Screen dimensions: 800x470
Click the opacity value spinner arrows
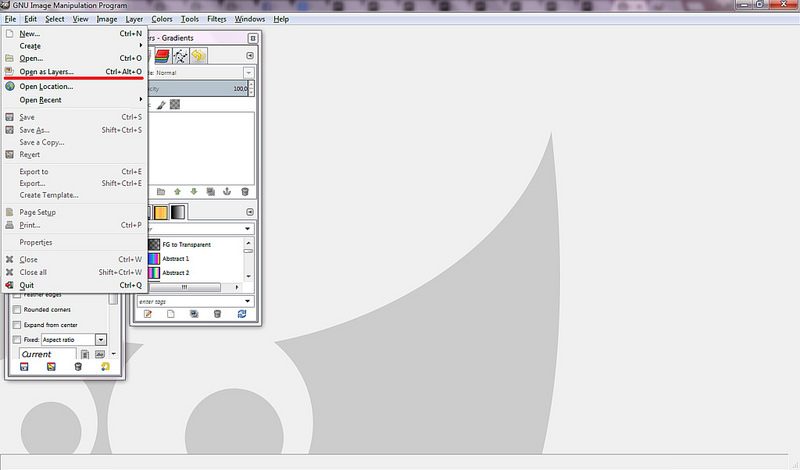coord(251,88)
